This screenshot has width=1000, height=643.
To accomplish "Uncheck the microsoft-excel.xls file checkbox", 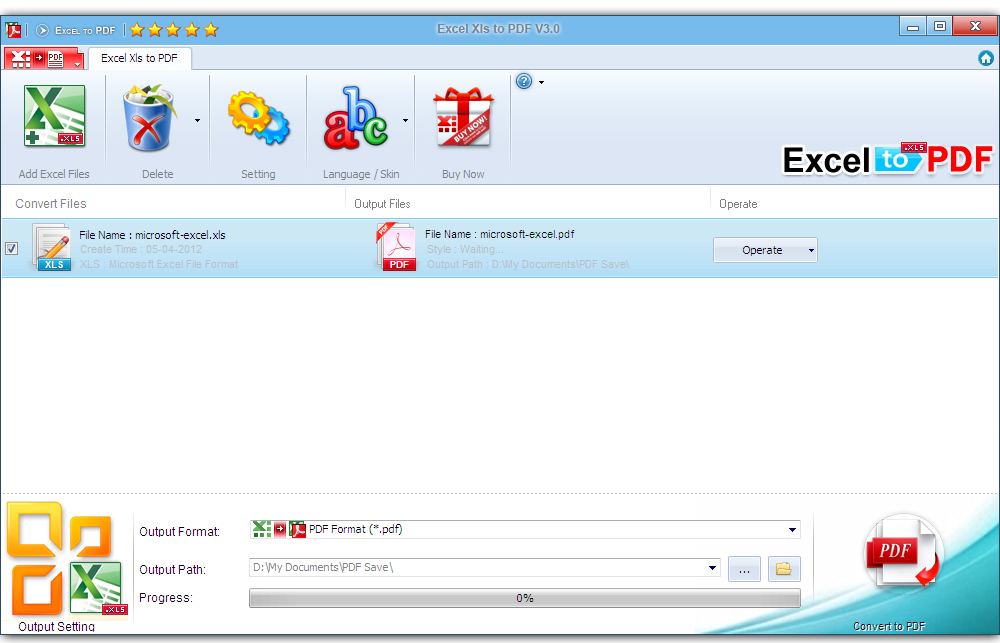I will coord(11,248).
